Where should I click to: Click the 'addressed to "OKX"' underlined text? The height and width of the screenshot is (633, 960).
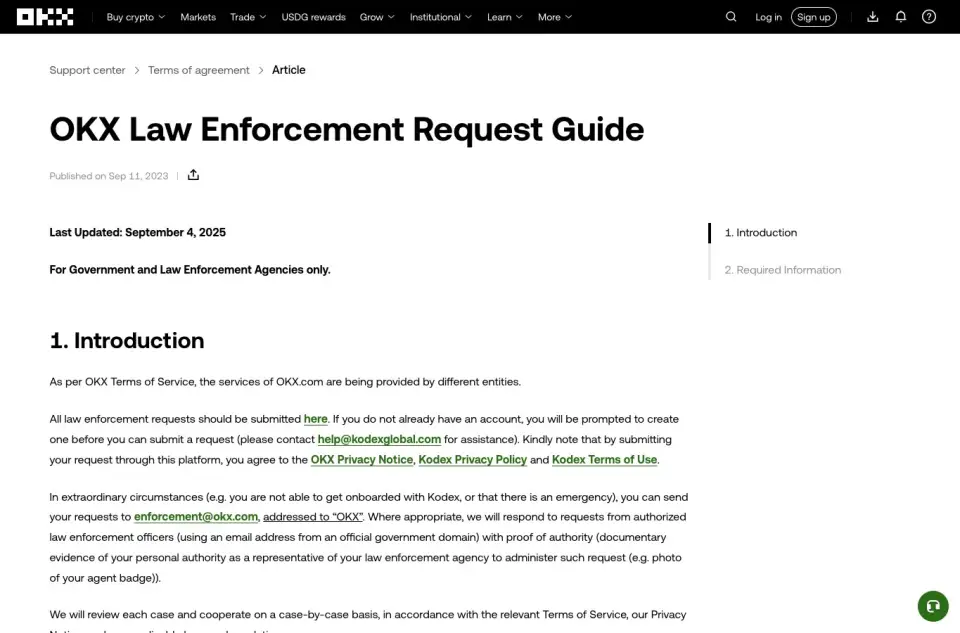313,517
